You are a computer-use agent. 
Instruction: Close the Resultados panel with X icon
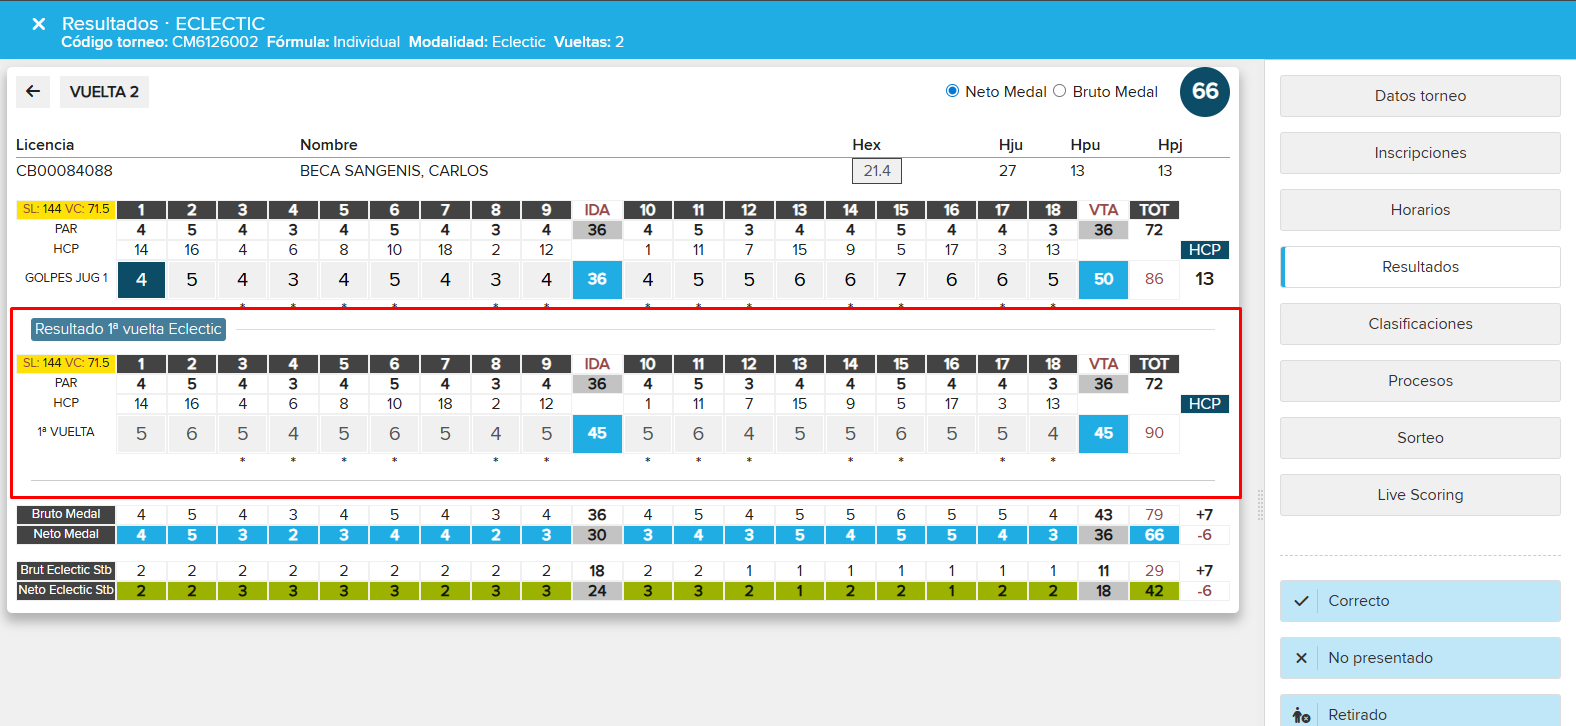pyautogui.click(x=38, y=23)
